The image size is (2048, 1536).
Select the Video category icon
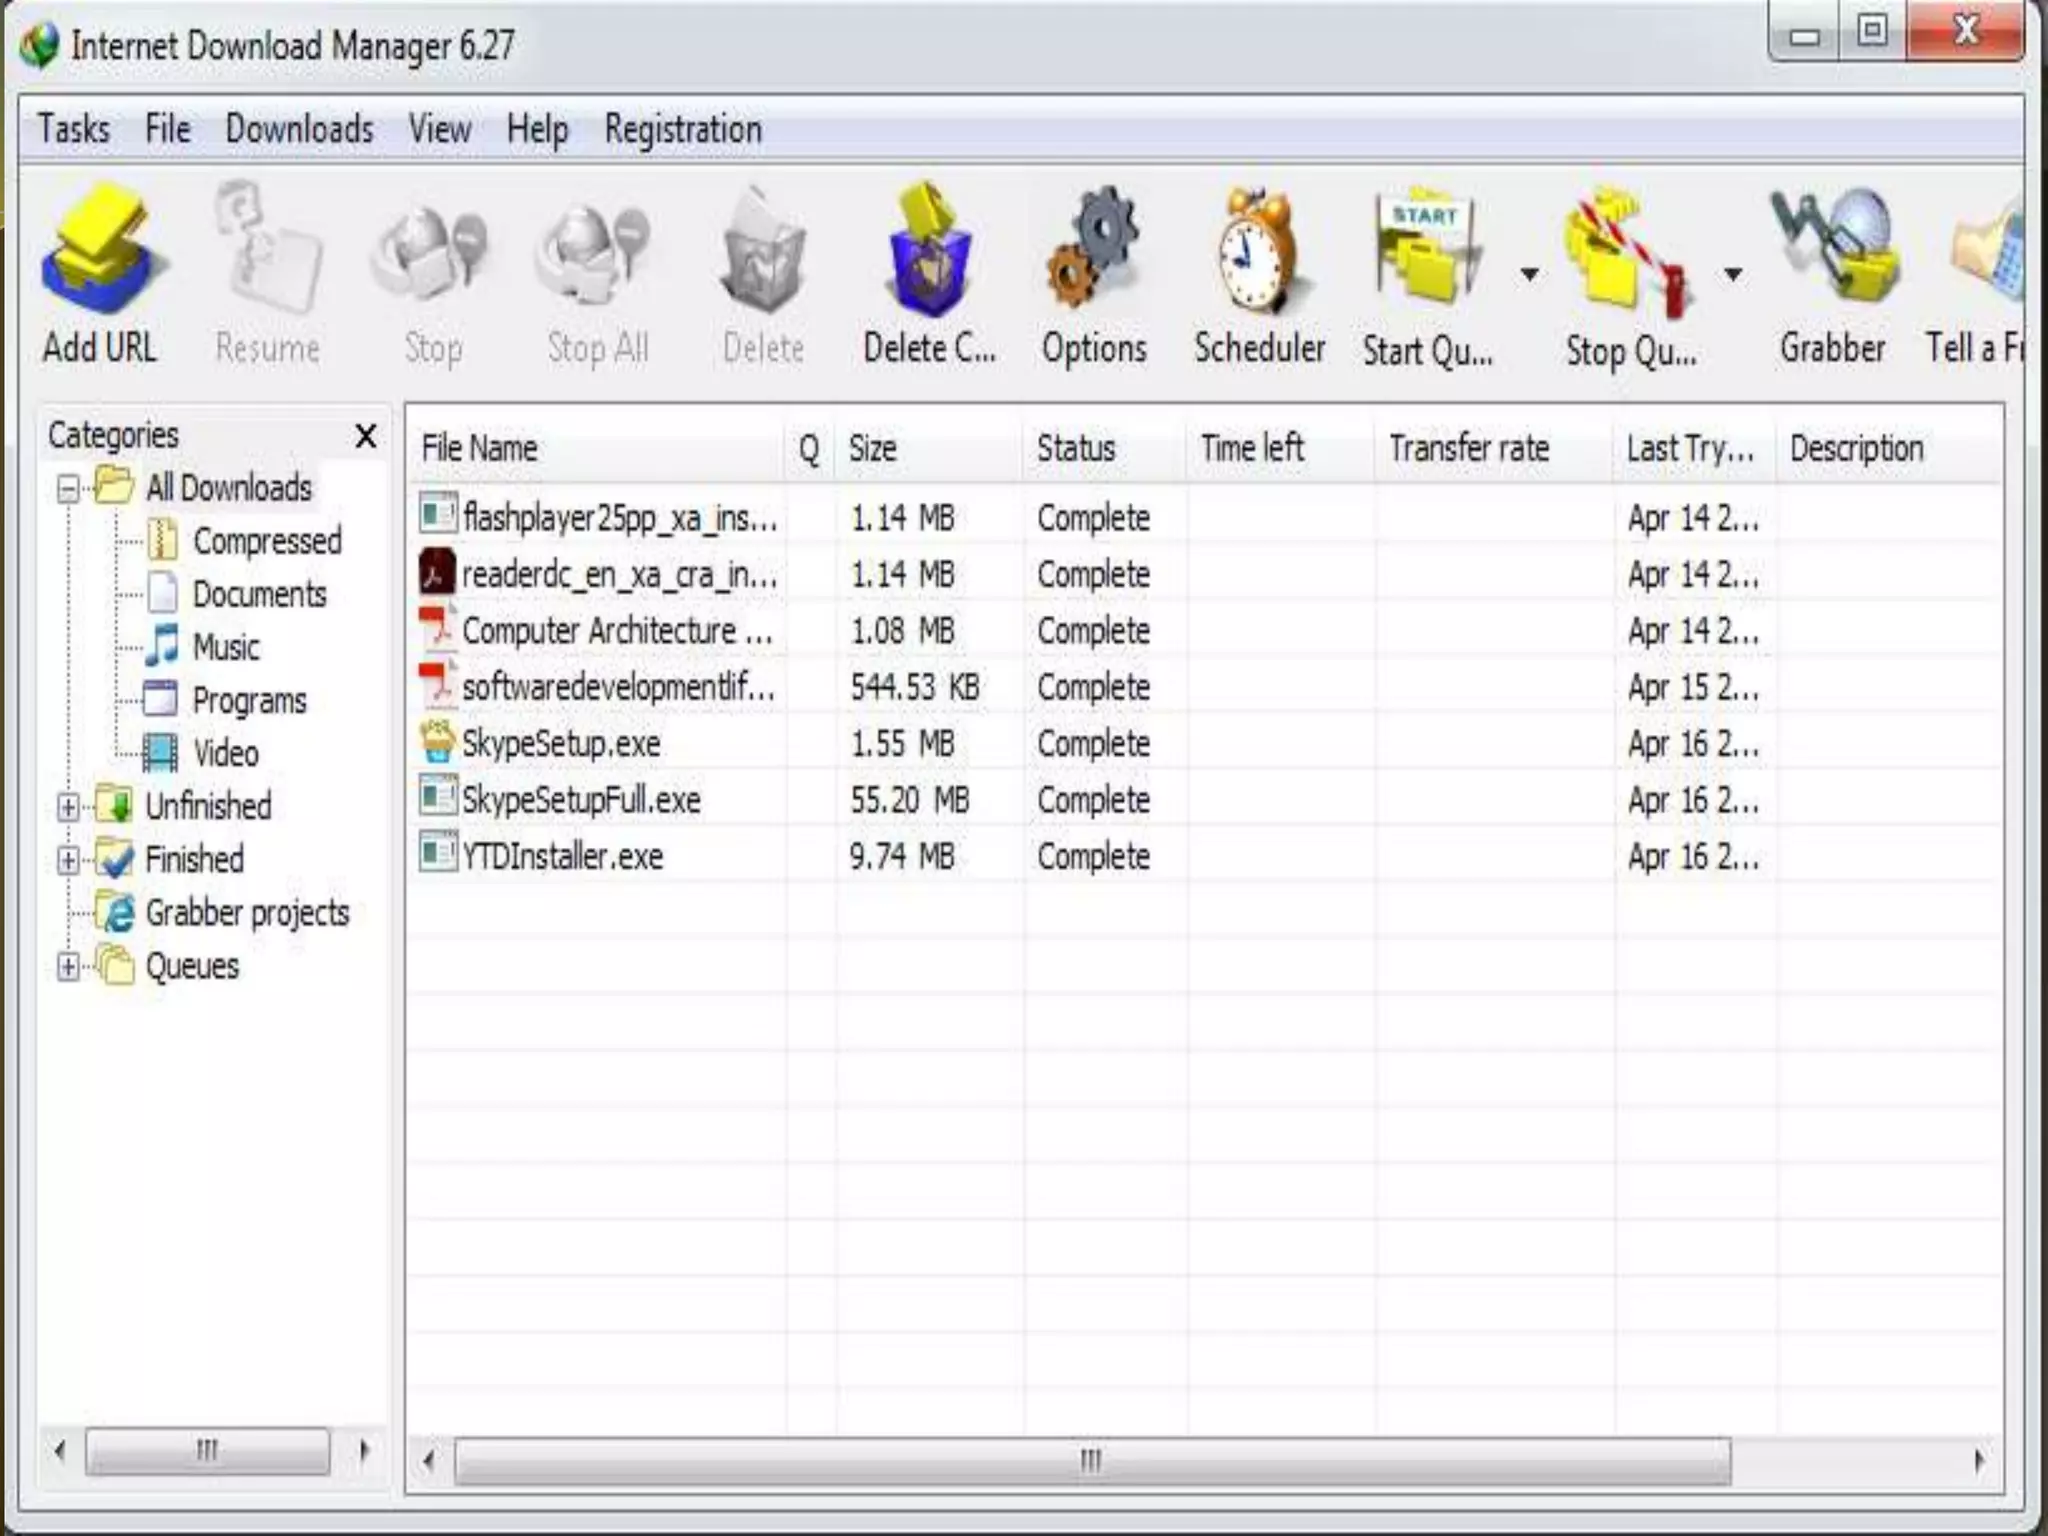click(x=160, y=753)
